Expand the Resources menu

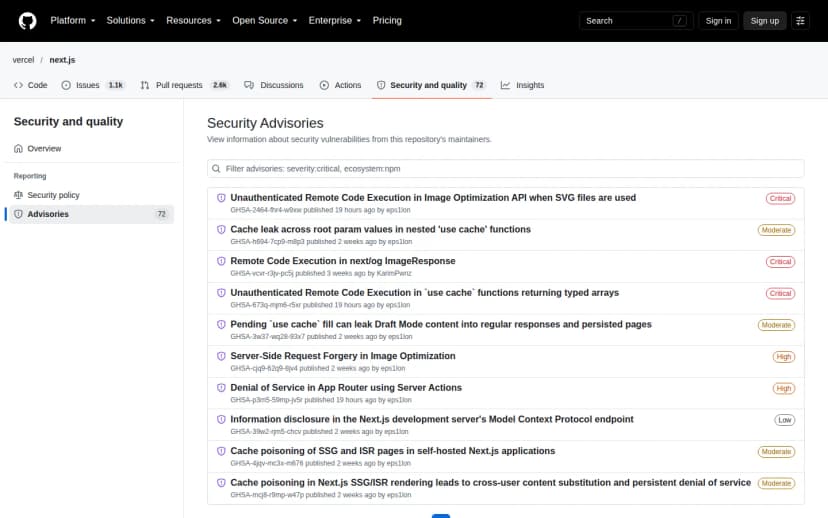(193, 21)
